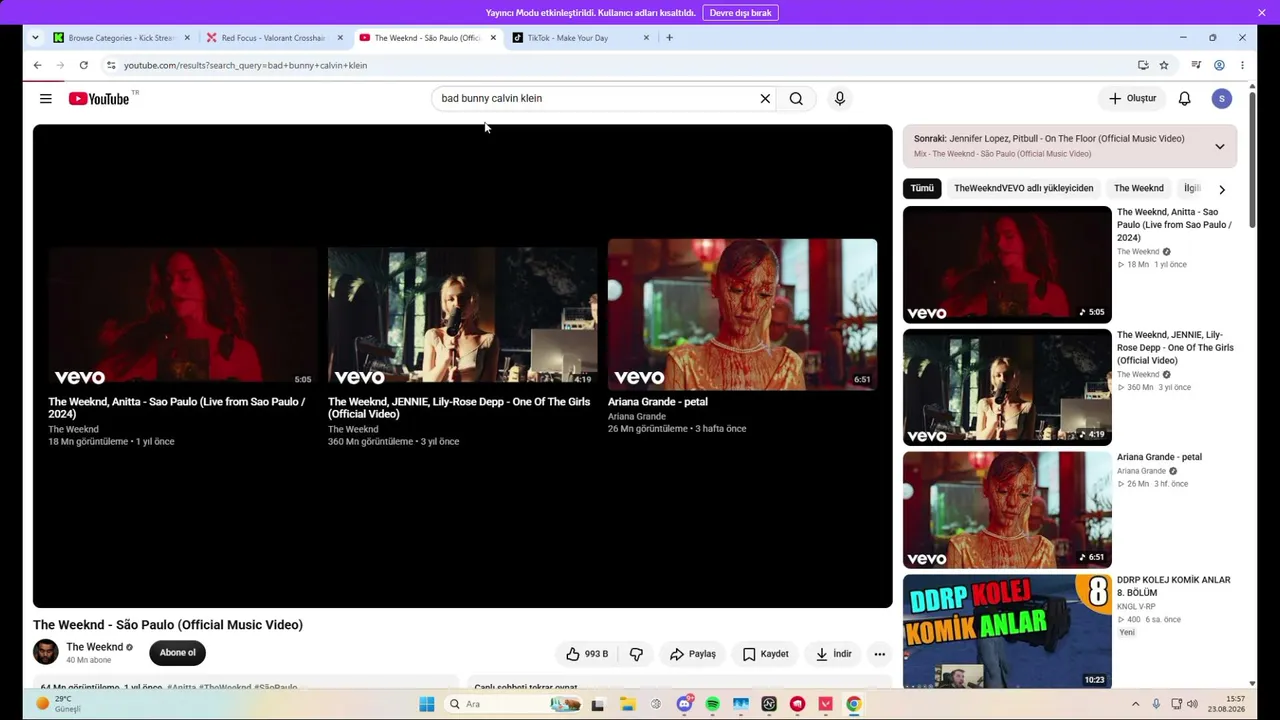Open Chrome's three-dot menu
Image resolution: width=1280 pixels, height=720 pixels.
tap(1242, 65)
